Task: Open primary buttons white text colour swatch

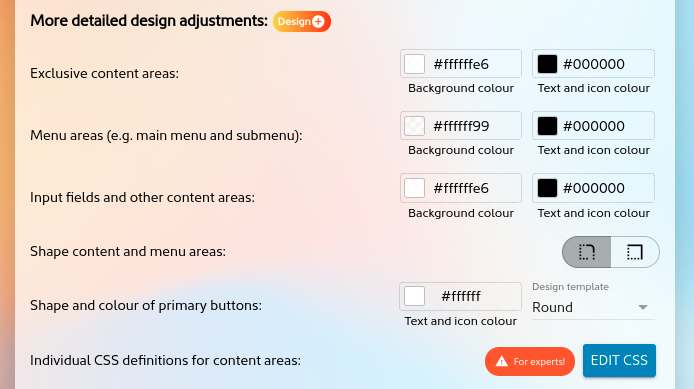Action: tap(414, 296)
